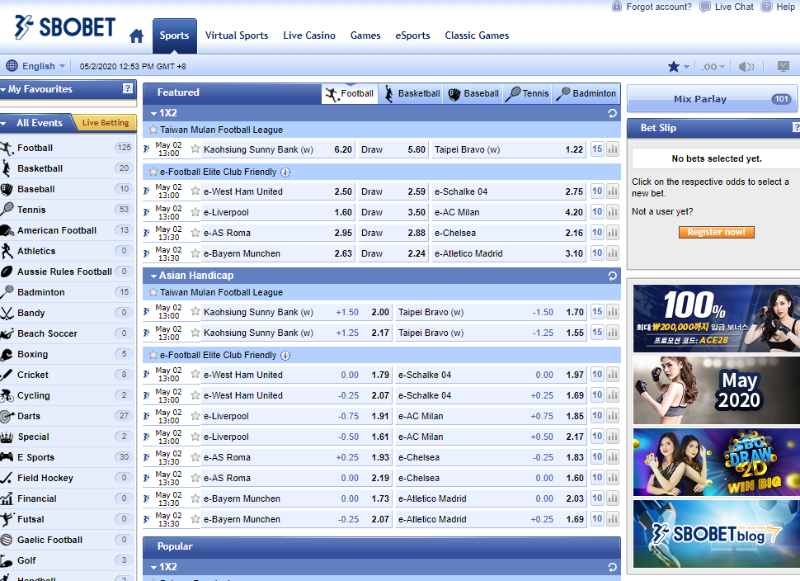Open the Forgot account? link
Viewport: 800px width, 581px height.
coord(651,7)
